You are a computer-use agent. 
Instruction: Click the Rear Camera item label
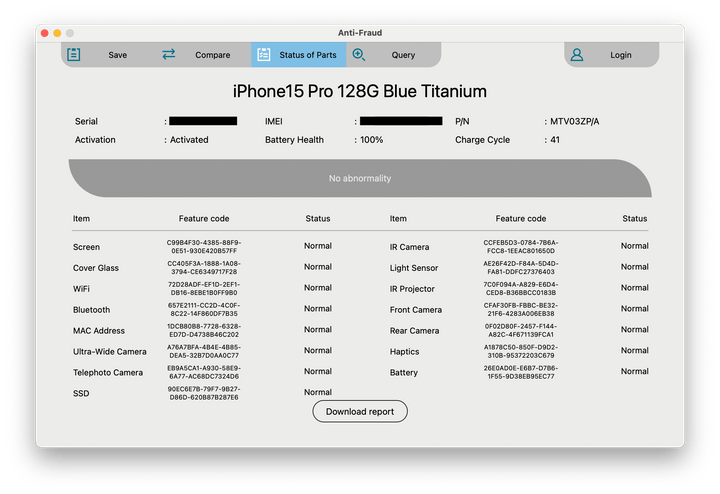point(414,331)
